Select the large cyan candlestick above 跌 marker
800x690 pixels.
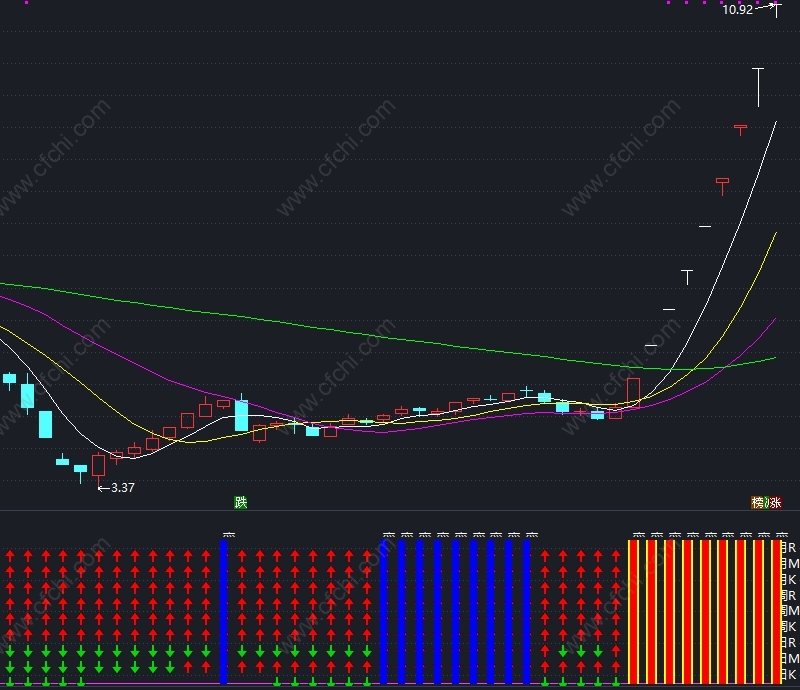pyautogui.click(x=241, y=414)
